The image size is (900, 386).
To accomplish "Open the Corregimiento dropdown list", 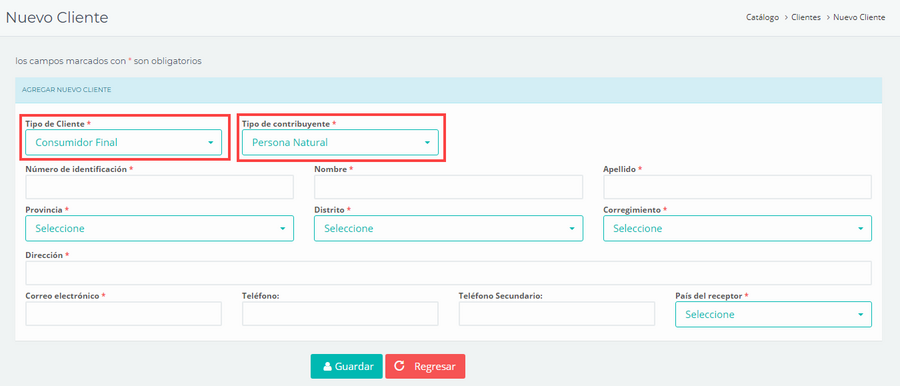I will (737, 228).
